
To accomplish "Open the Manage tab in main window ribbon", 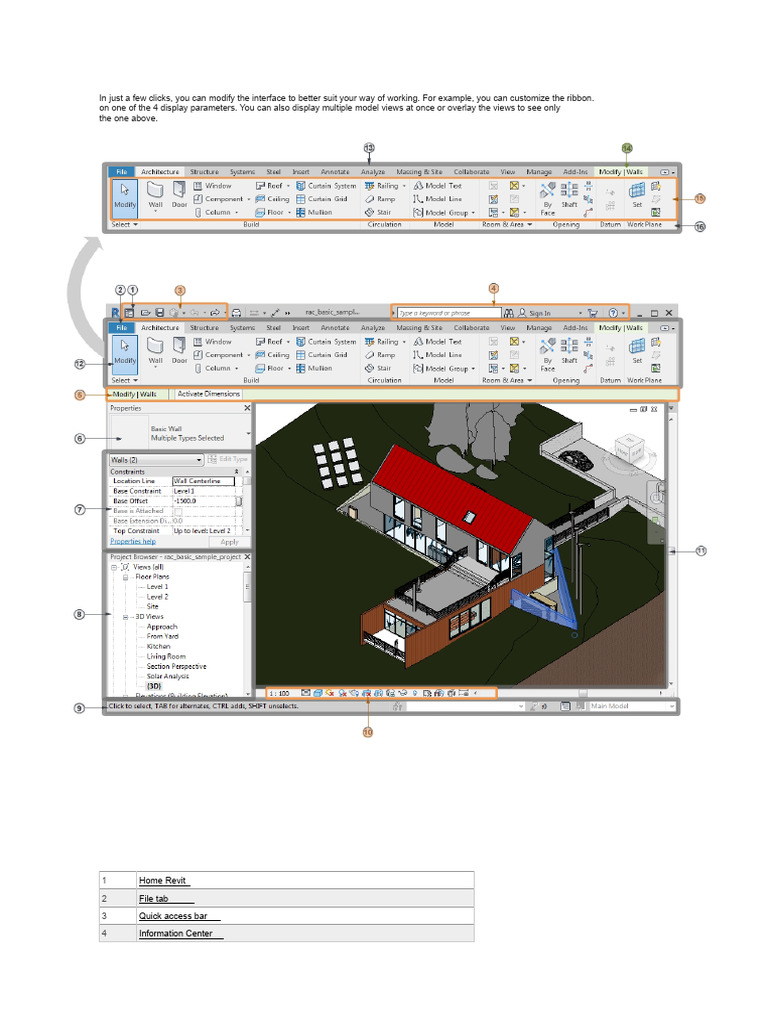I will 539,328.
